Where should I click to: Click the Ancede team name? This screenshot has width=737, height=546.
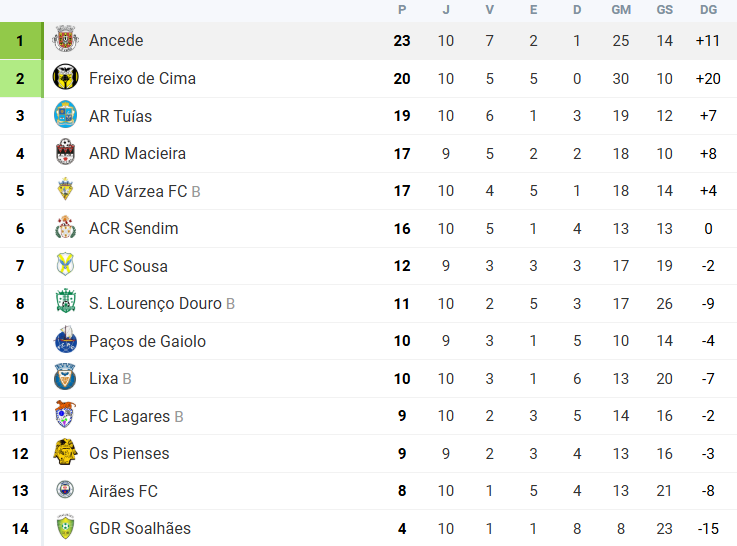pos(116,40)
